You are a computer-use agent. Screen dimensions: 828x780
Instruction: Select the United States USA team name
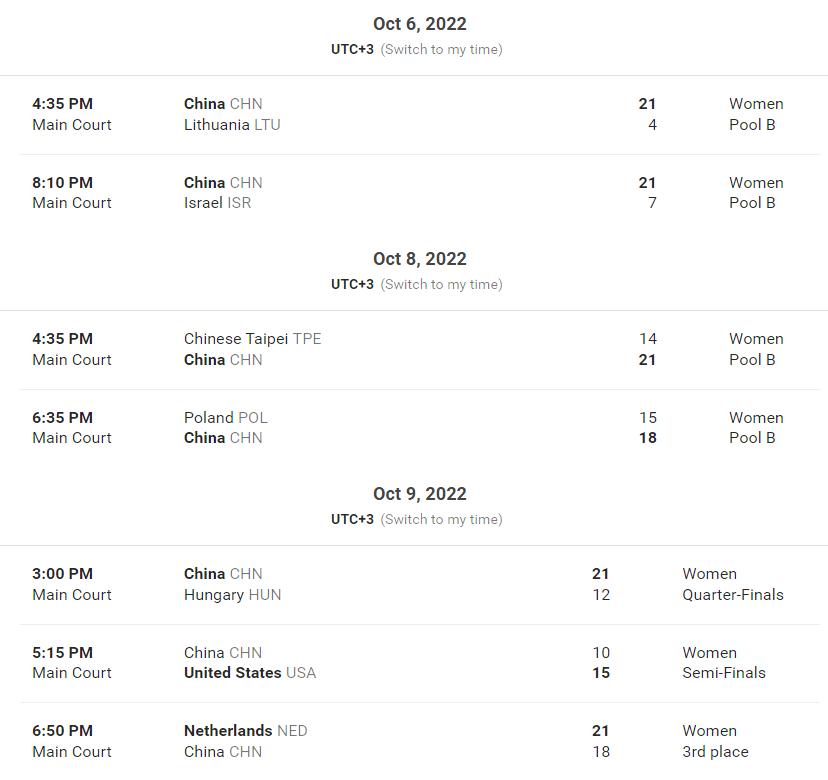tap(249, 673)
